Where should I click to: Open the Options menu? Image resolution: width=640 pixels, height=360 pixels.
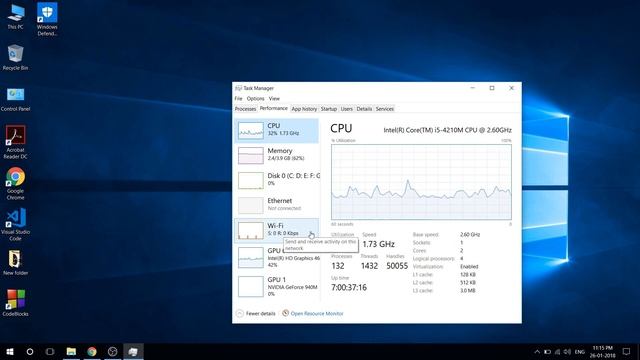[256, 98]
